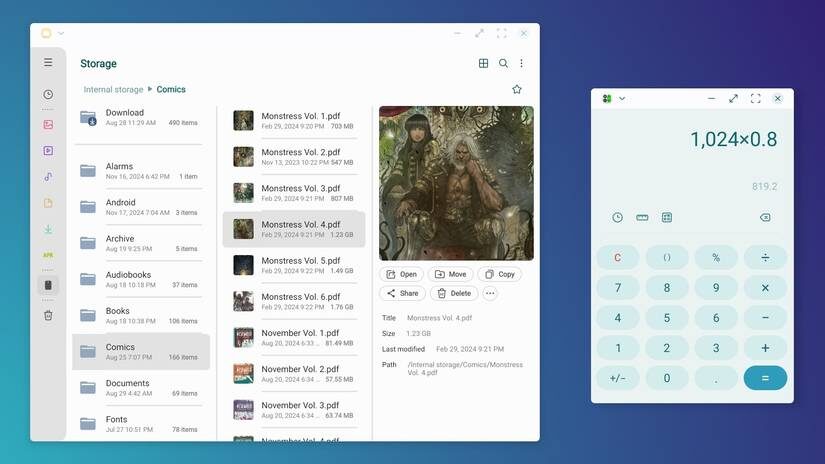Viewport: 825px width, 464px height.
Task: Expand the calculator window title dropdown
Action: click(x=622, y=98)
